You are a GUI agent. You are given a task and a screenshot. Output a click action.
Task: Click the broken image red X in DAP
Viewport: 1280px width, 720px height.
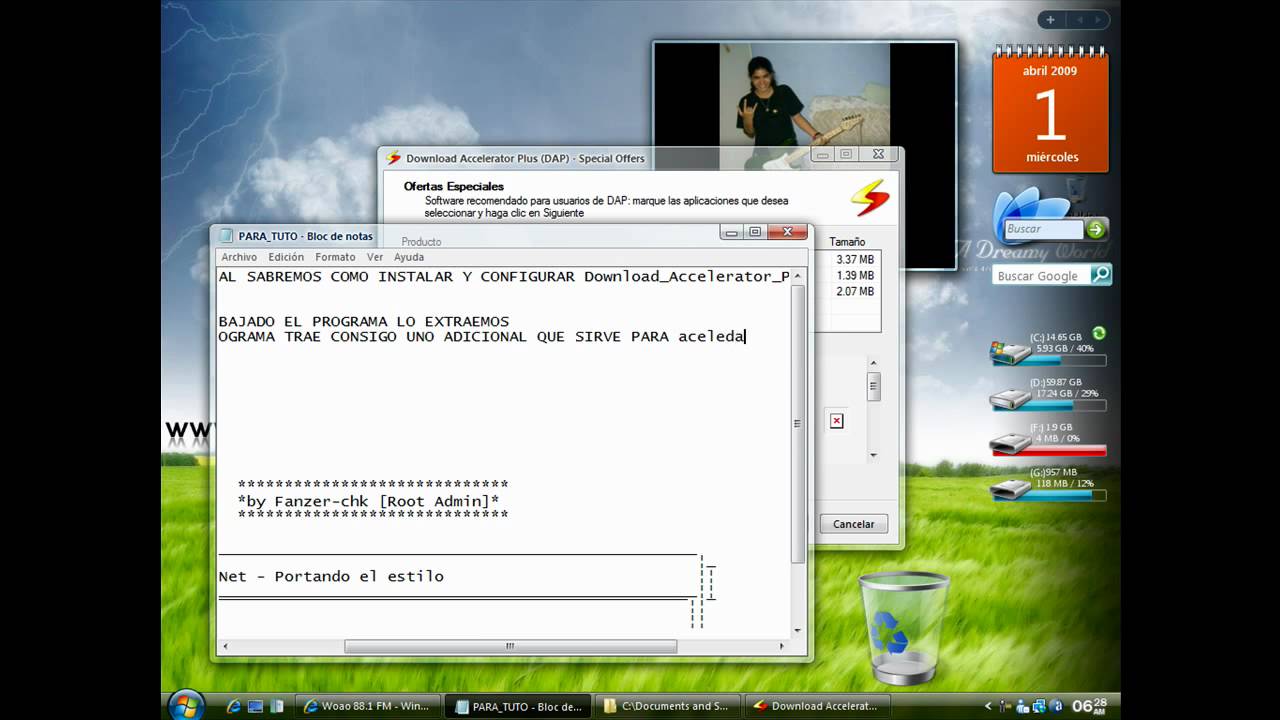pos(836,421)
